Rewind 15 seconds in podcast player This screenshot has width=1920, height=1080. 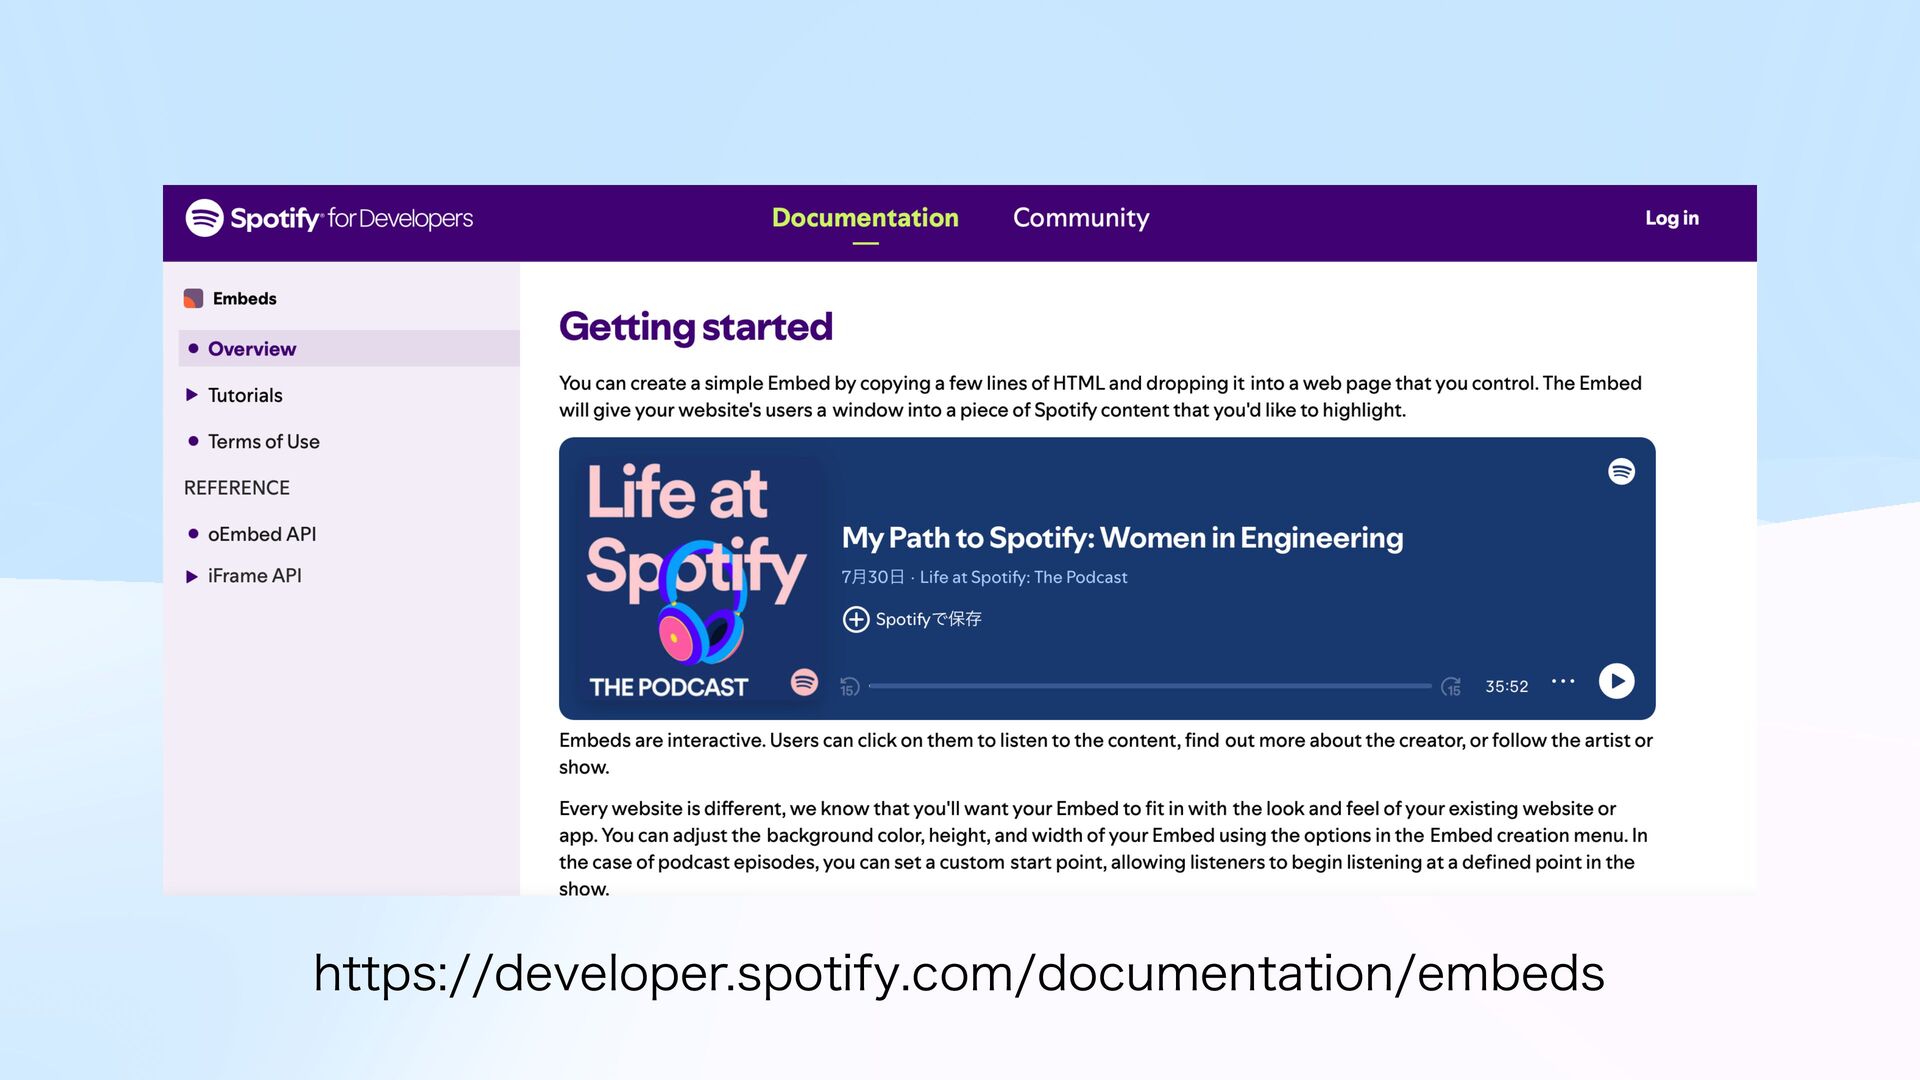[849, 687]
